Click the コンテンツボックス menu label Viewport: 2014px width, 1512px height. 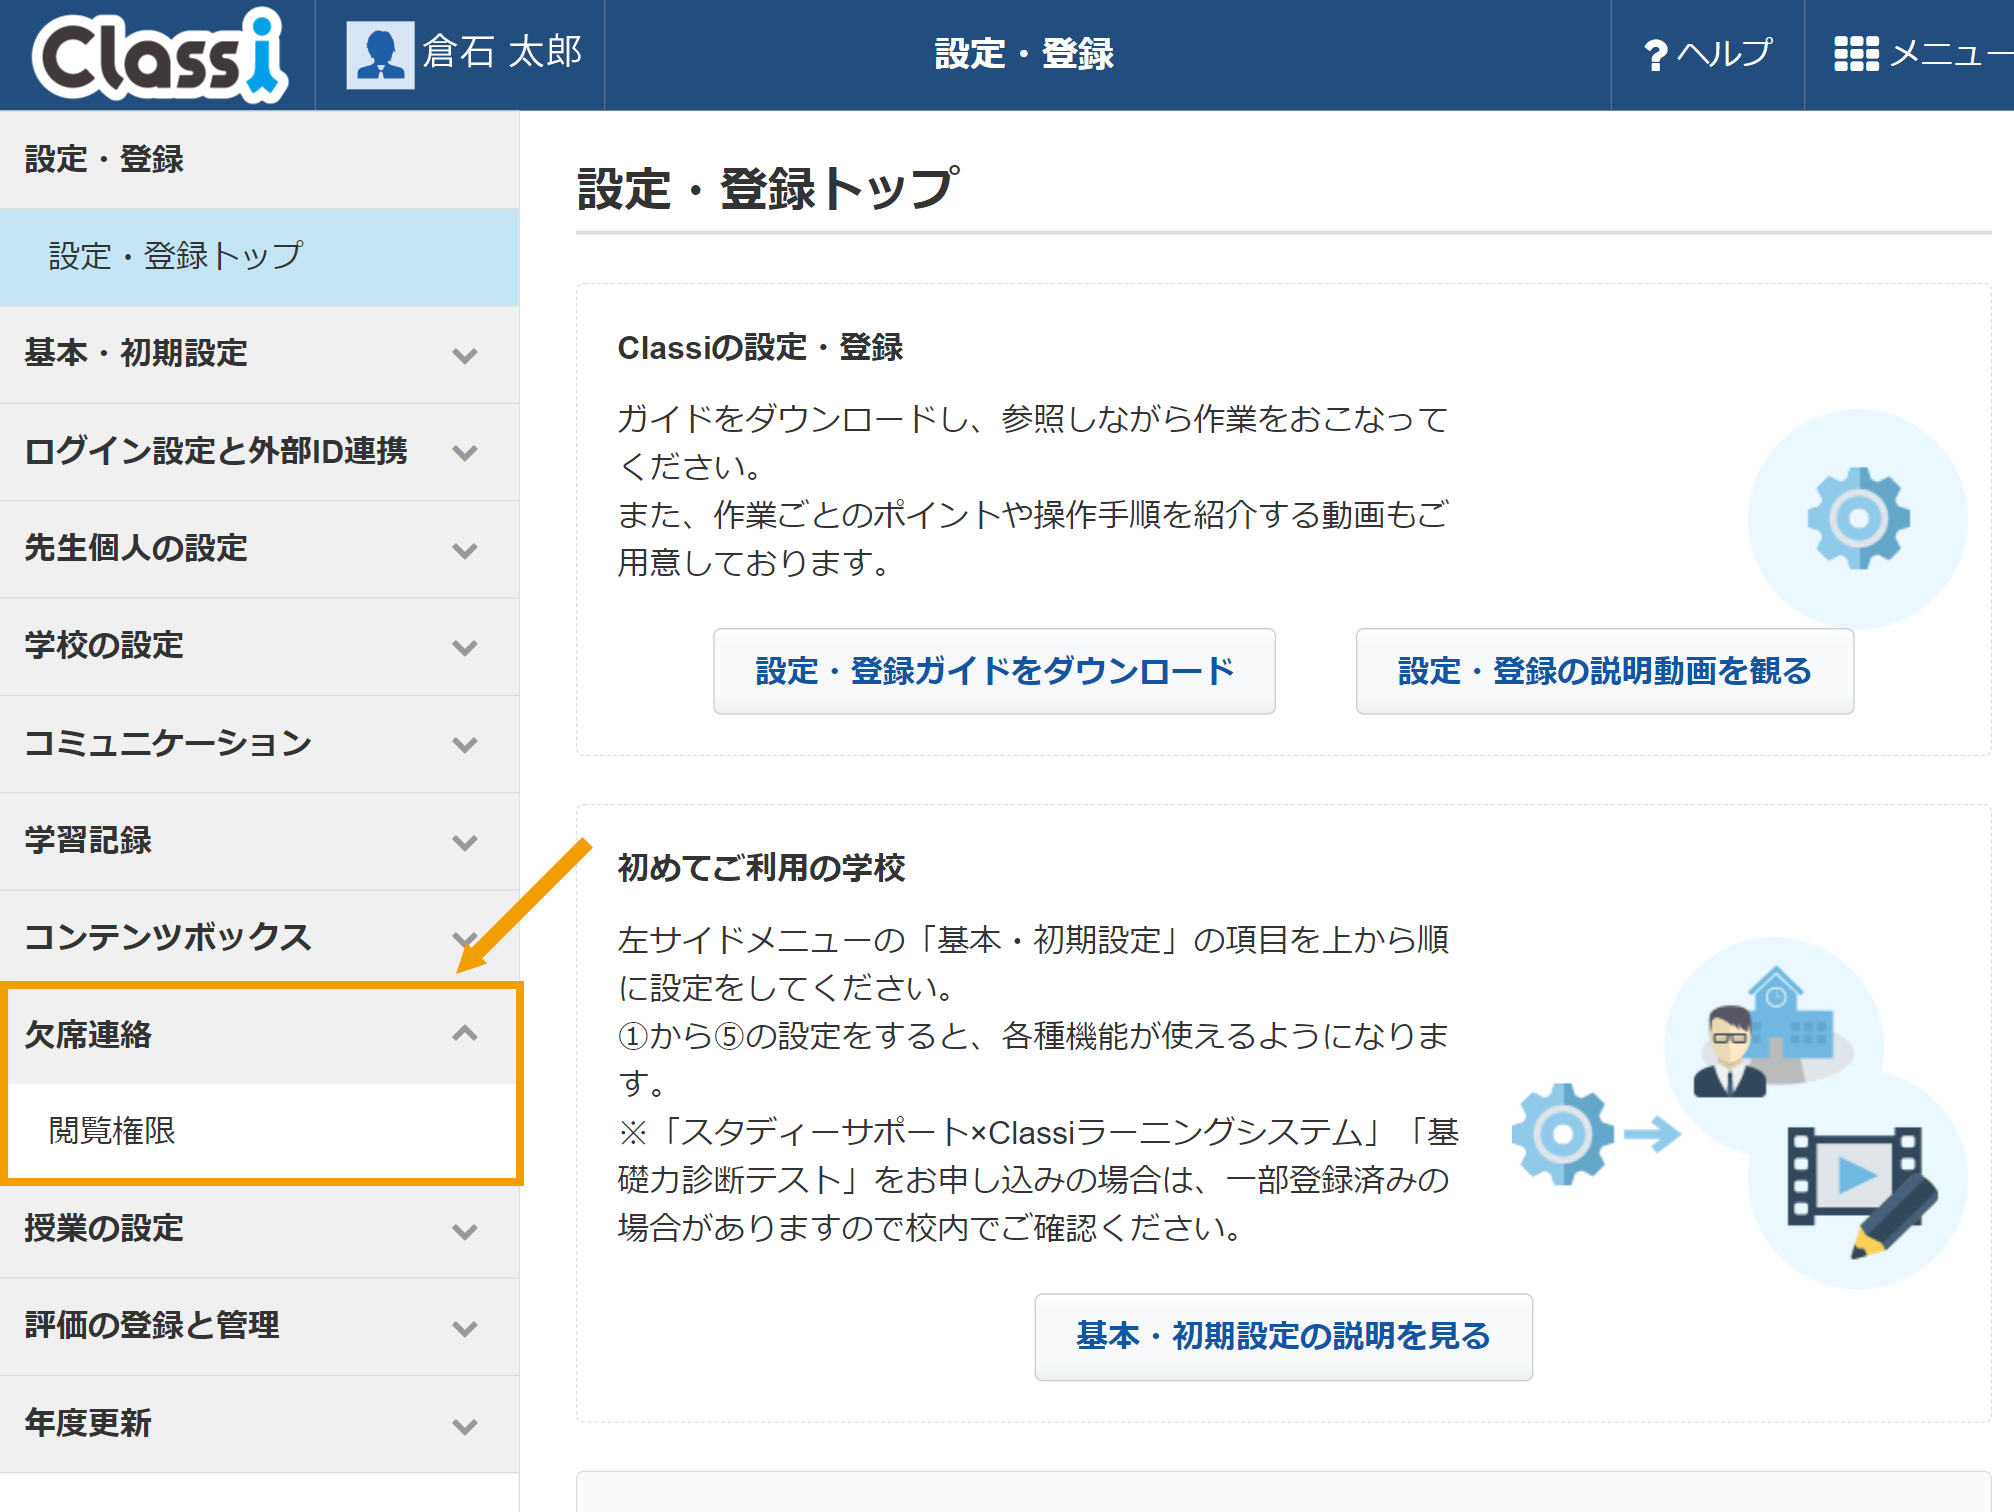point(168,937)
